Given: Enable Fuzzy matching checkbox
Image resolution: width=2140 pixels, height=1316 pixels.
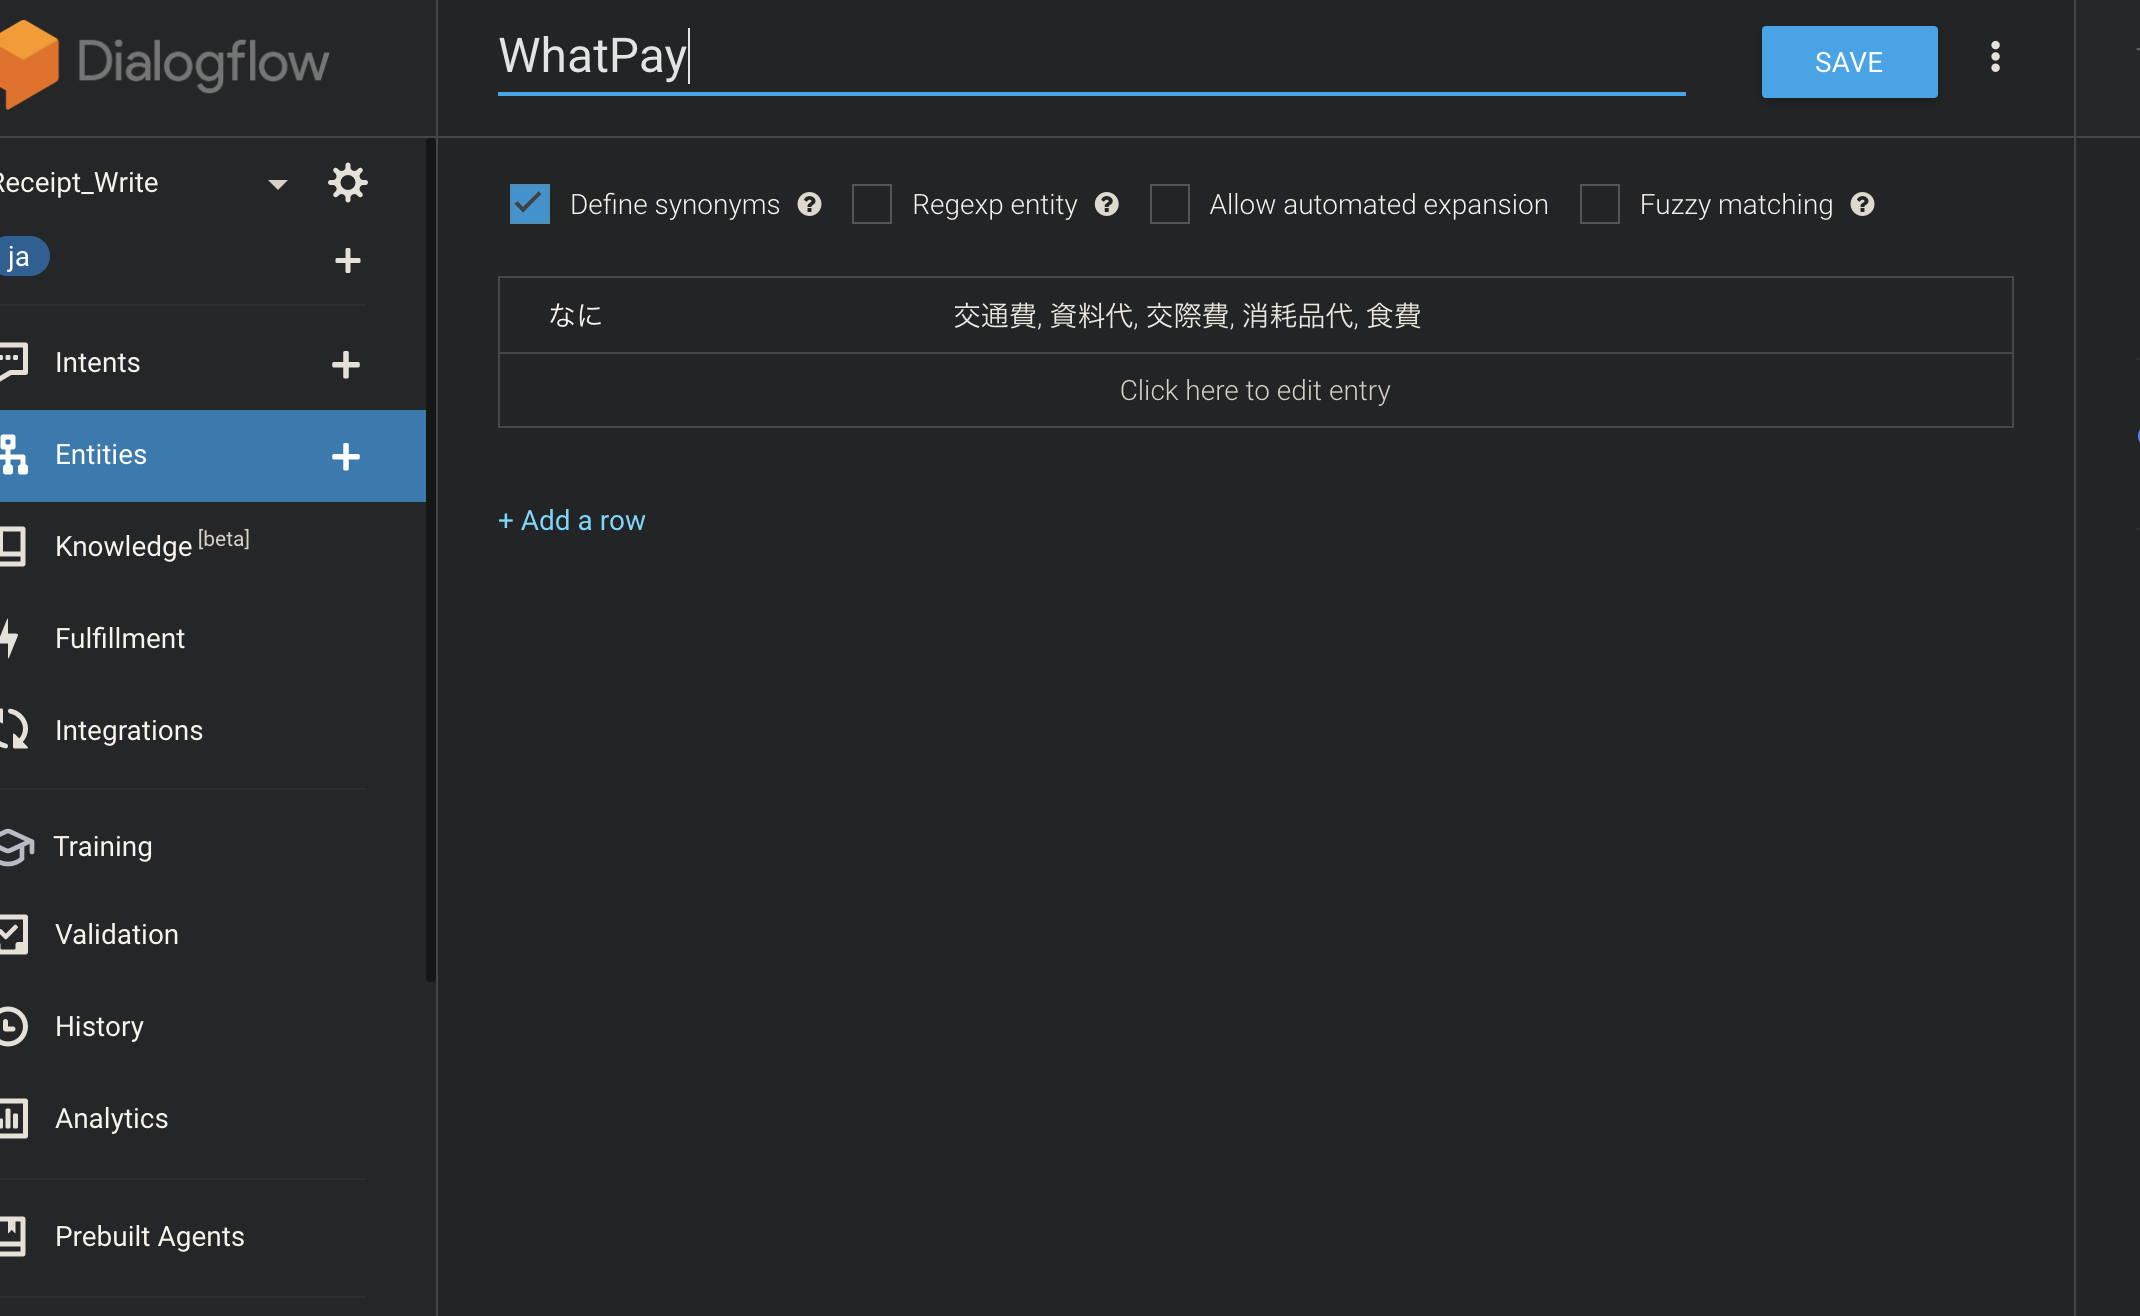Looking at the screenshot, I should pos(1599,204).
